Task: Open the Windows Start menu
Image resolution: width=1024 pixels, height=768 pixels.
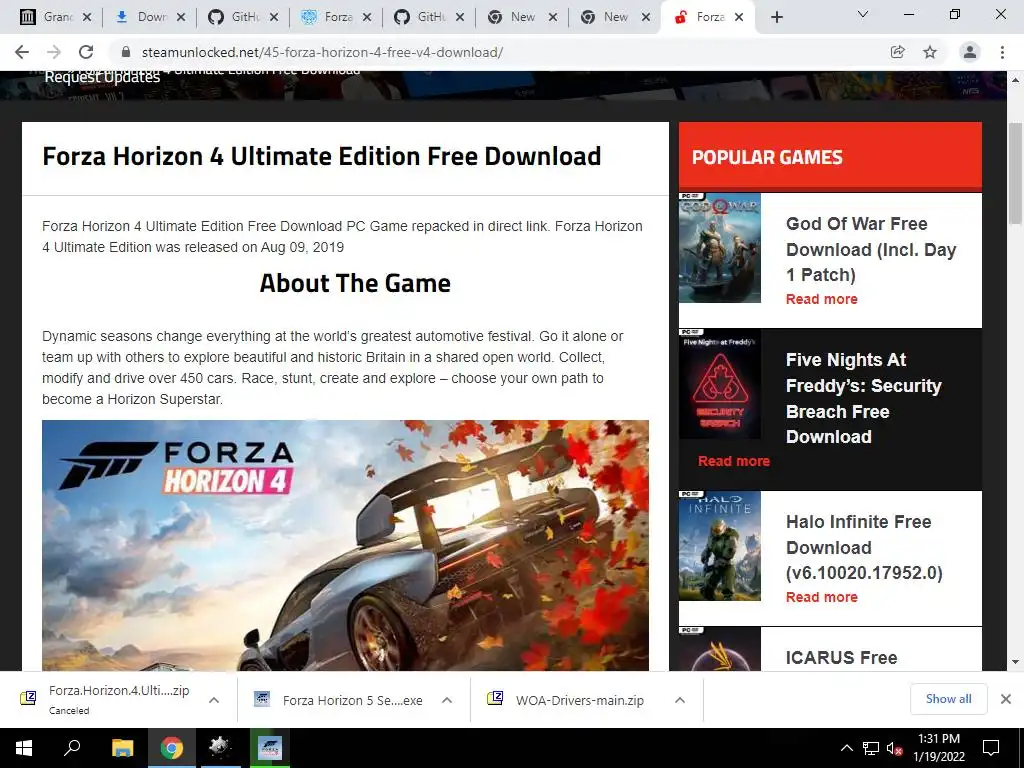Action: point(24,748)
